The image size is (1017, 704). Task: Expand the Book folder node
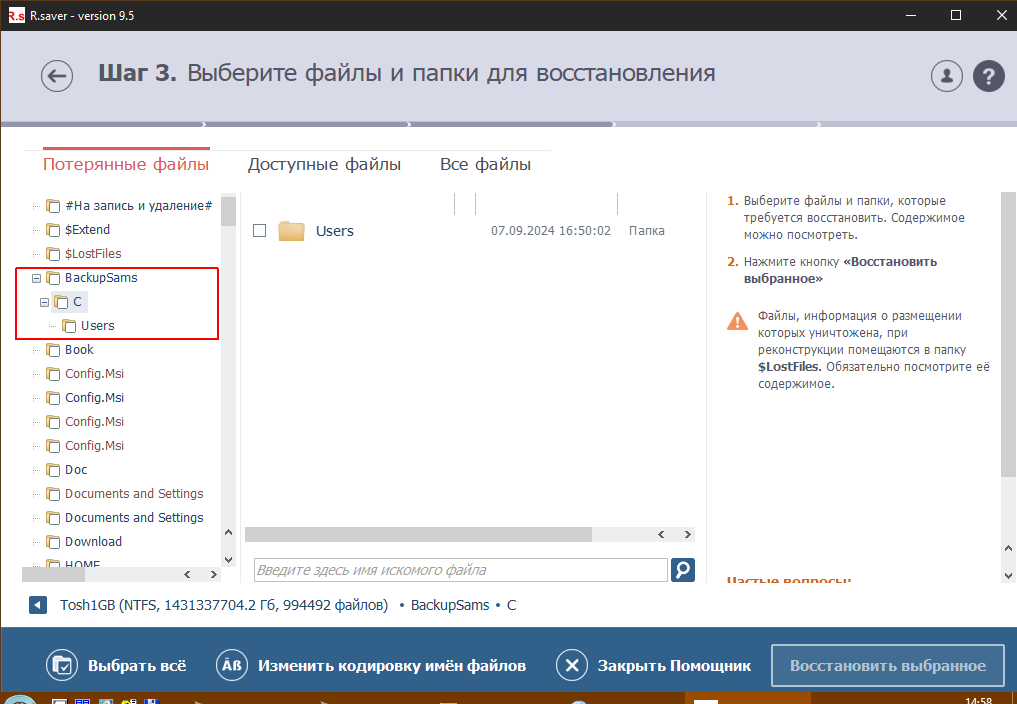click(x=37, y=350)
